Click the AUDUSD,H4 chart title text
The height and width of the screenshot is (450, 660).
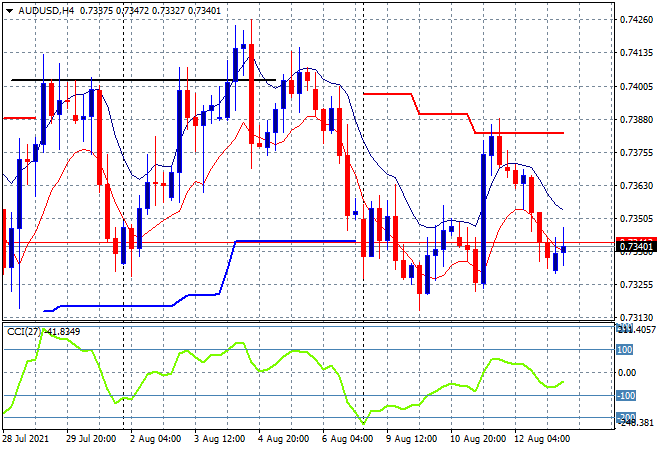click(x=46, y=11)
